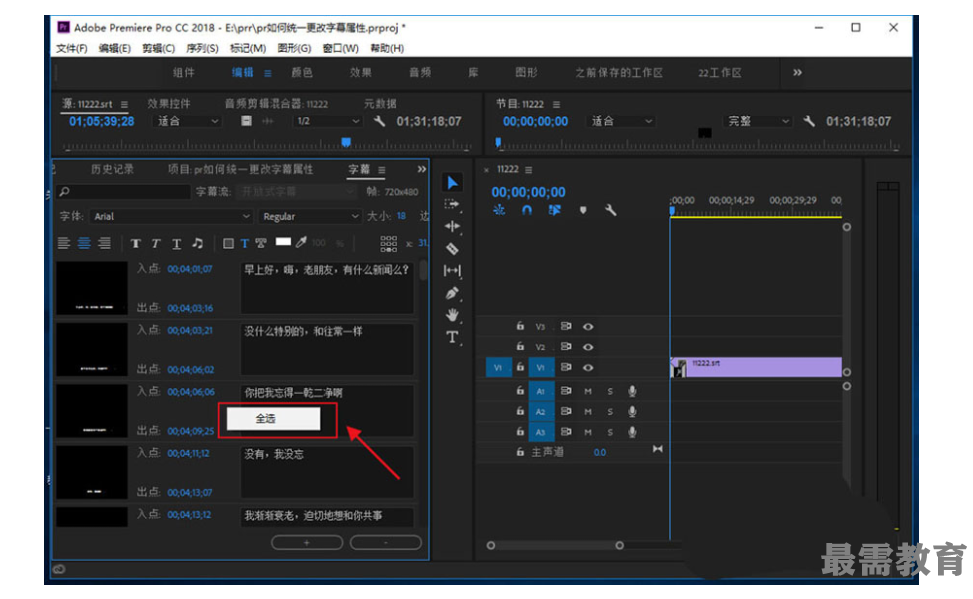This screenshot has height=599, width=973.
Task: Click the add caption plus button
Action: (306, 542)
